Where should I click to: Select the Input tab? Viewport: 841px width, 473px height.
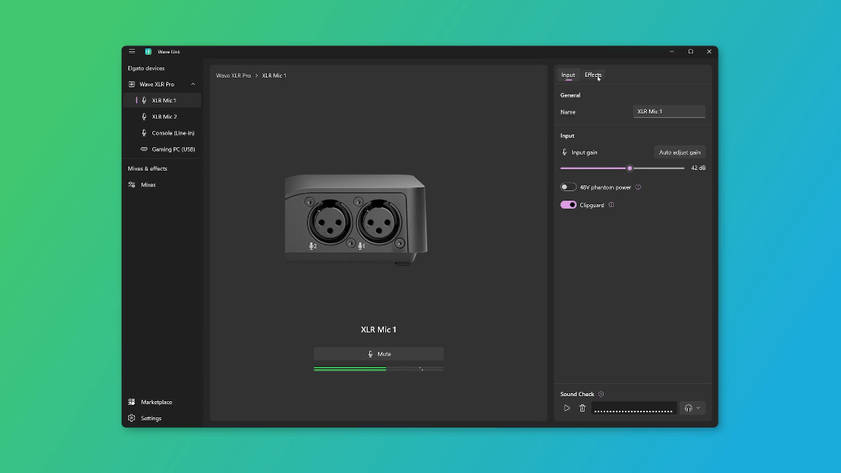tap(568, 75)
